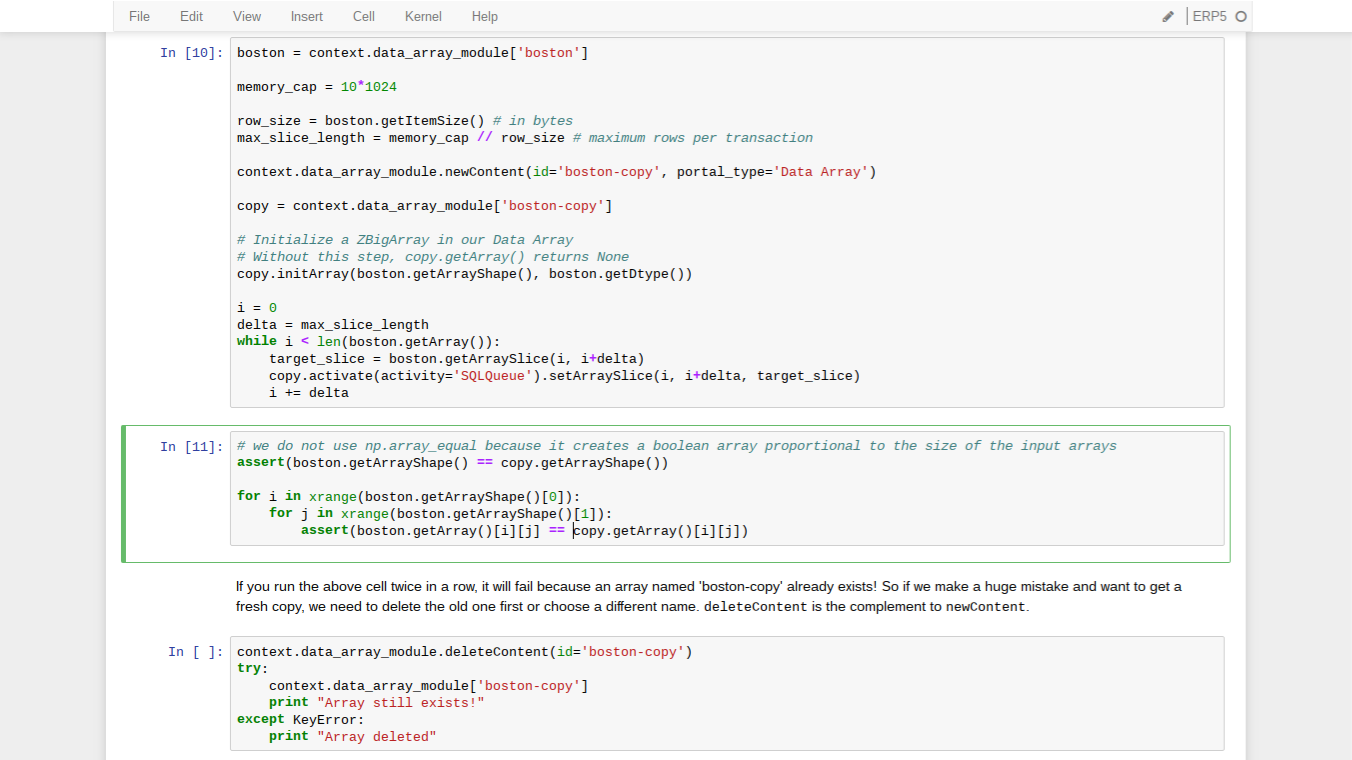Click the 'except KeyError:' line
The width and height of the screenshot is (1352, 760).
(x=301, y=720)
